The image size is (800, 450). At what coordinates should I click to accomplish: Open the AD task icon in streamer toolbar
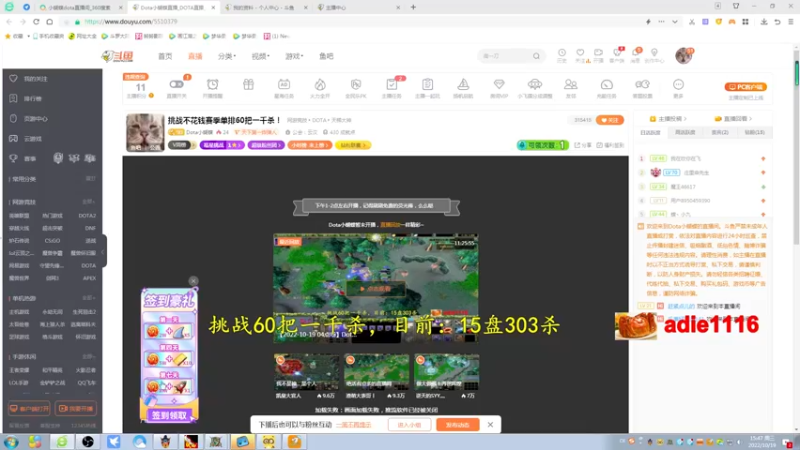tap(284, 87)
